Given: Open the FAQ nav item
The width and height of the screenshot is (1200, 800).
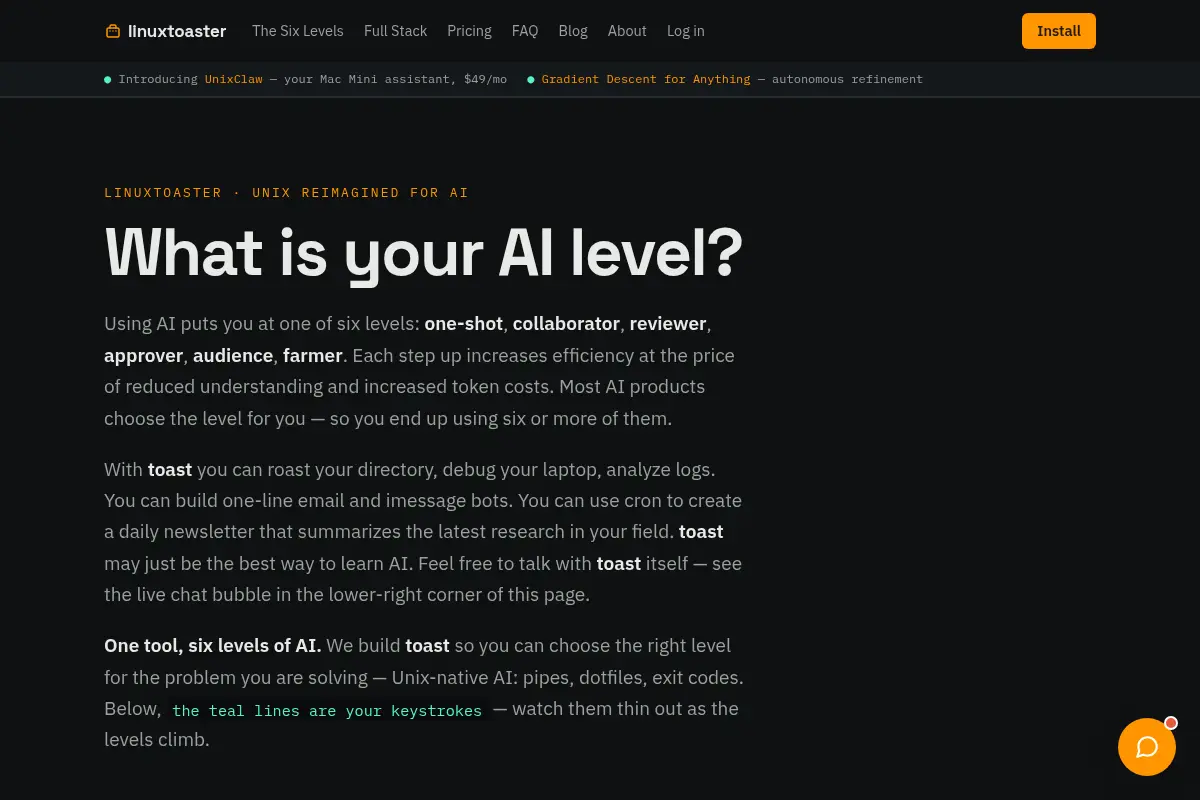Looking at the screenshot, I should [x=525, y=31].
